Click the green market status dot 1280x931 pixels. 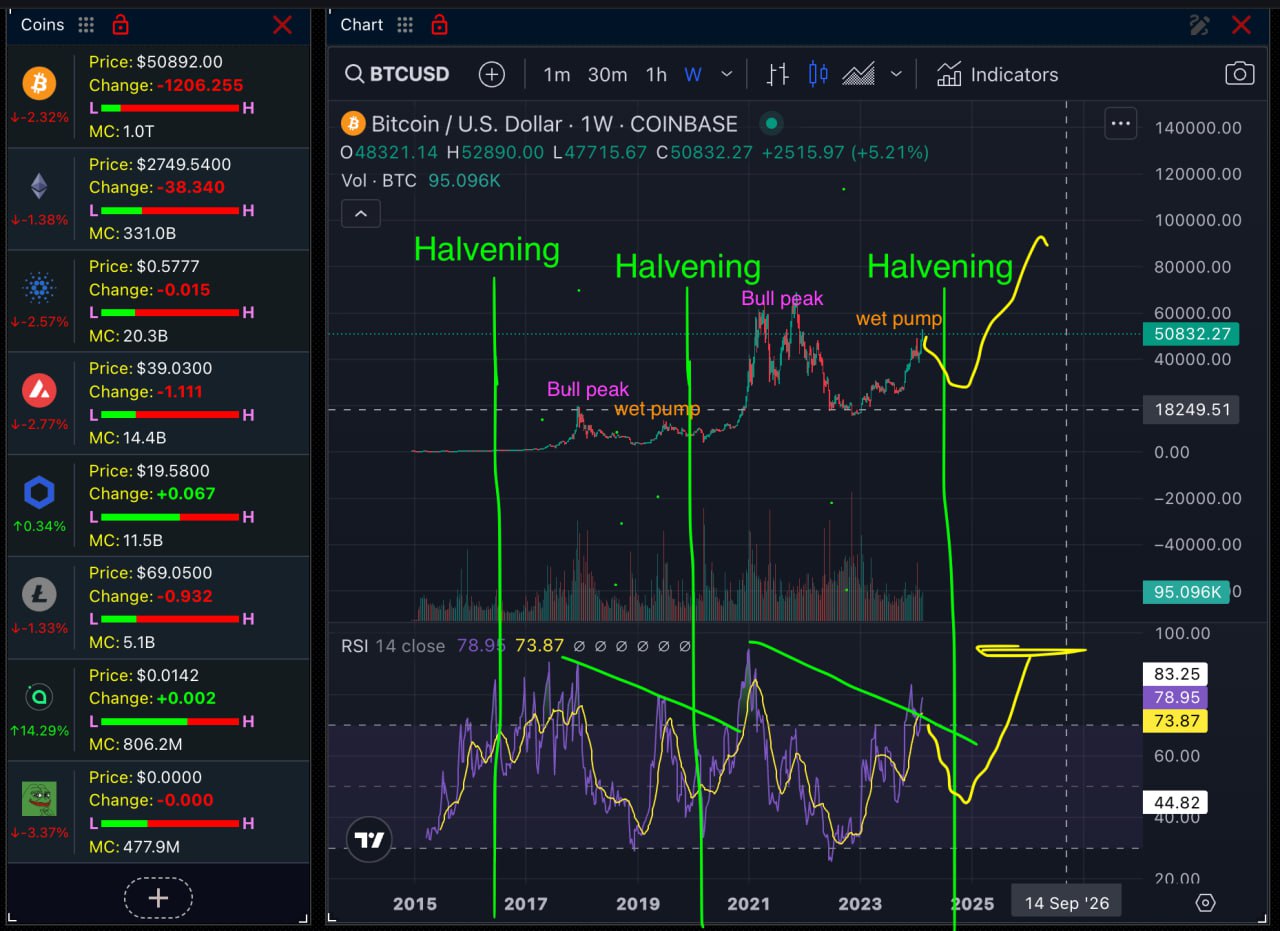point(771,124)
